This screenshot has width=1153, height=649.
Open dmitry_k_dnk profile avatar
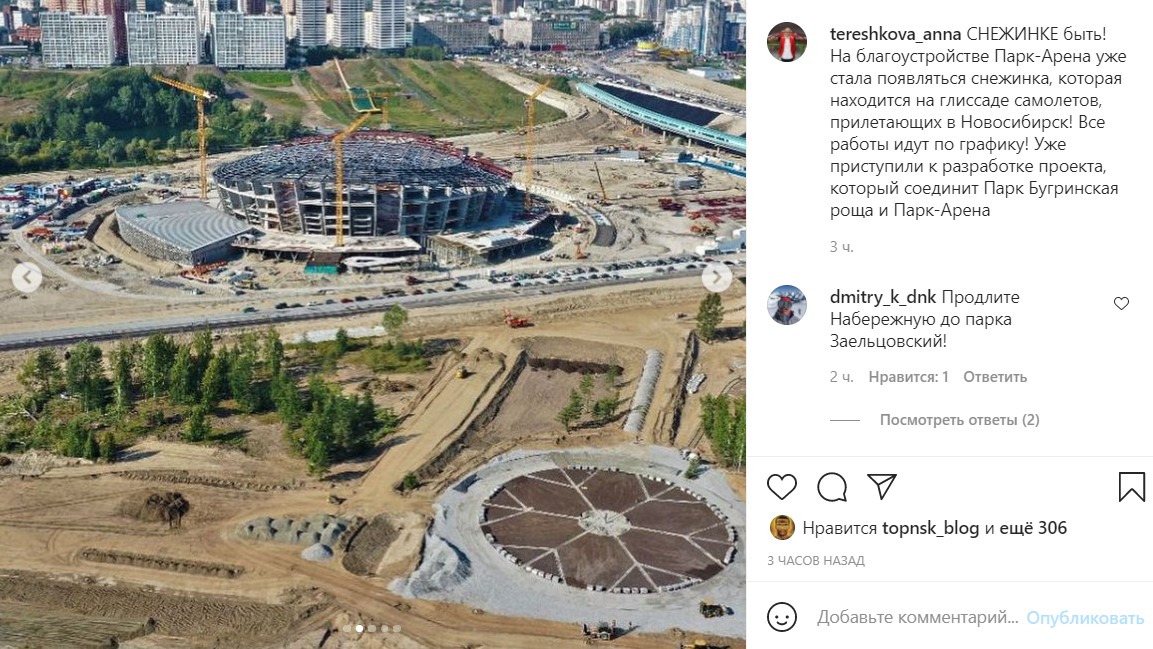(x=787, y=305)
